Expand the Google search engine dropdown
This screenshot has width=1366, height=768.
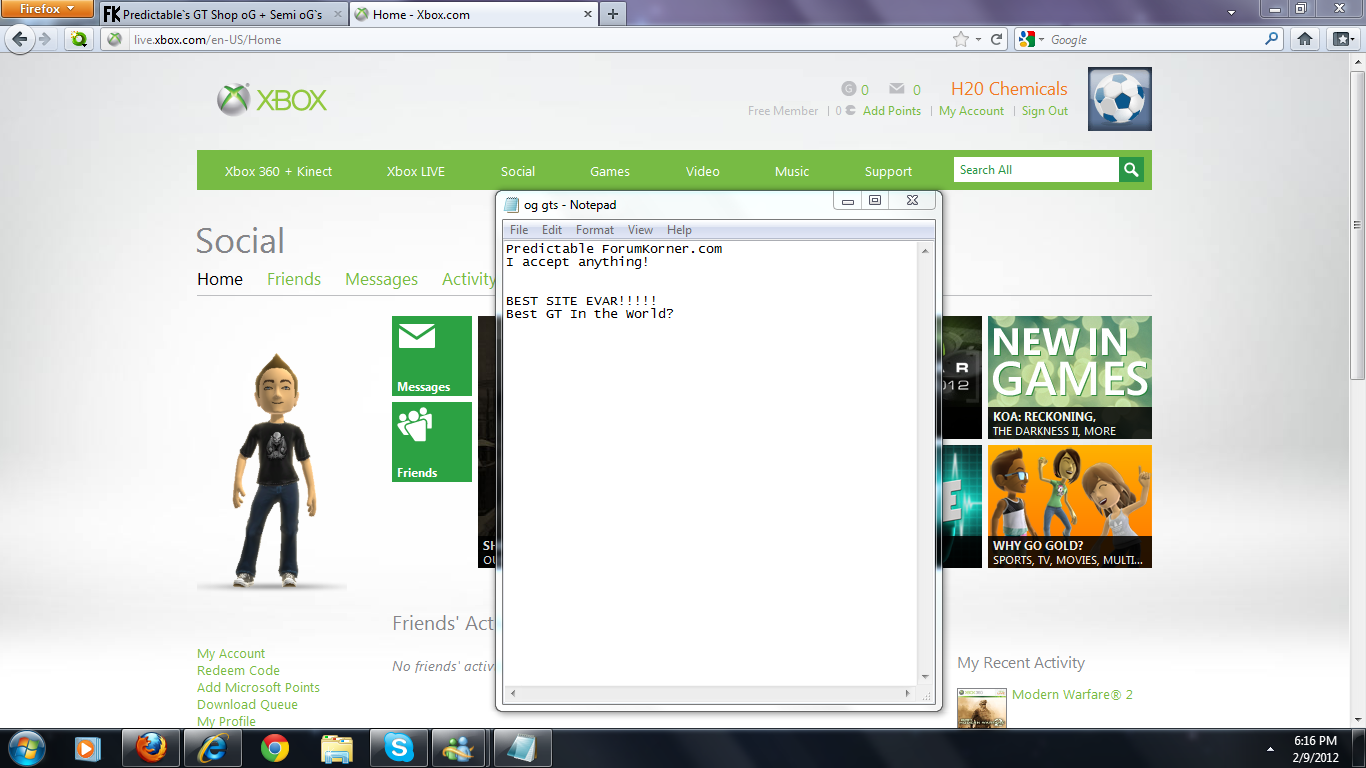(1032, 40)
